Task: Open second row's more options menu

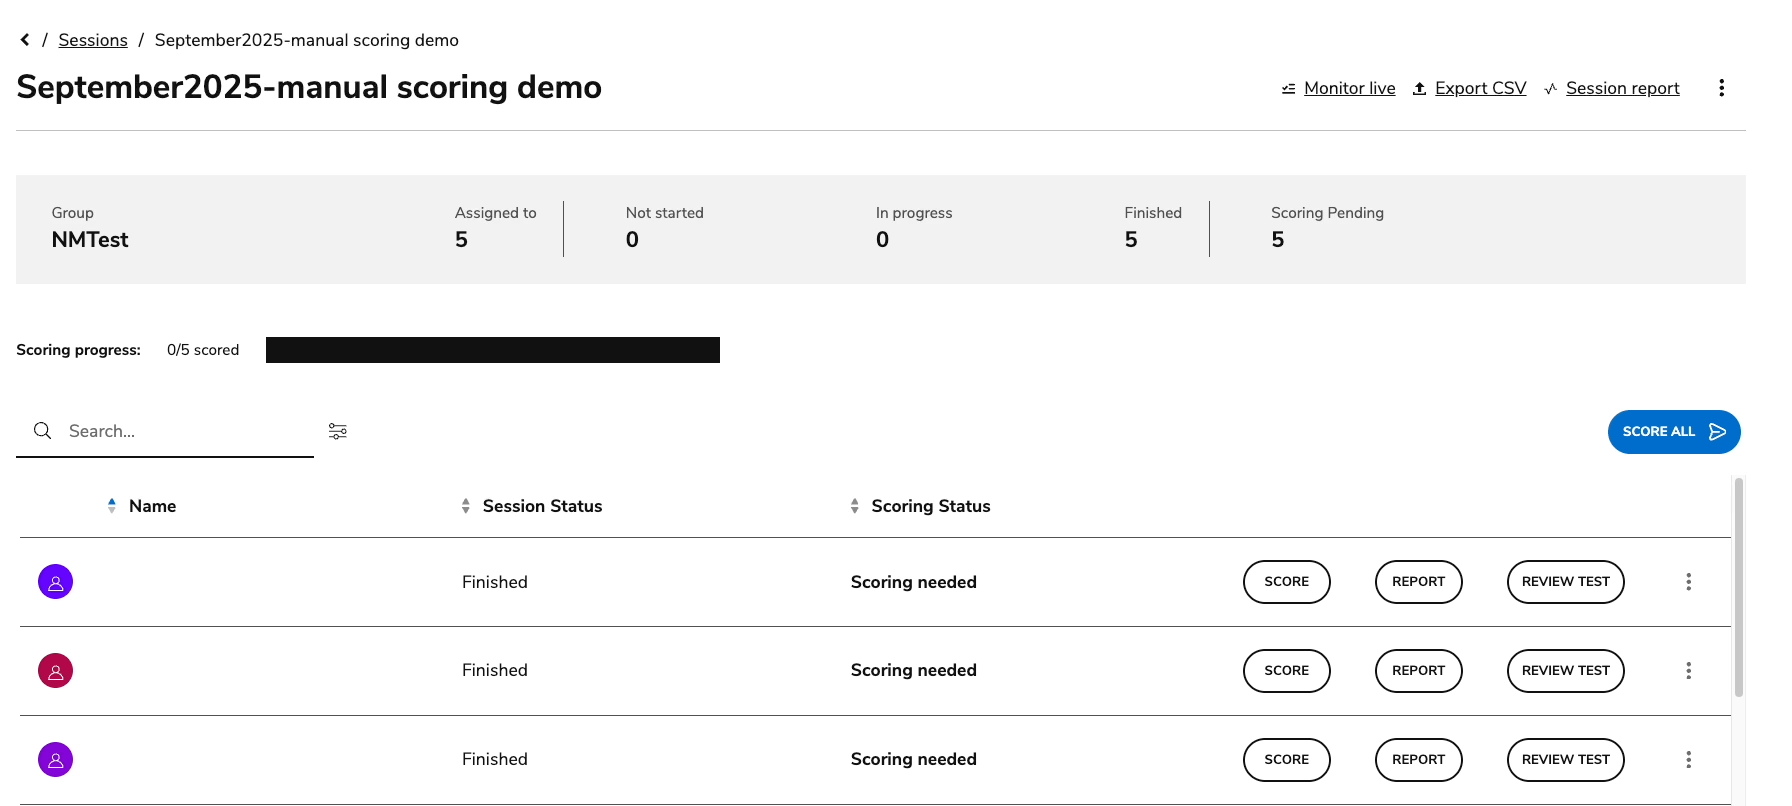Action: point(1688,671)
